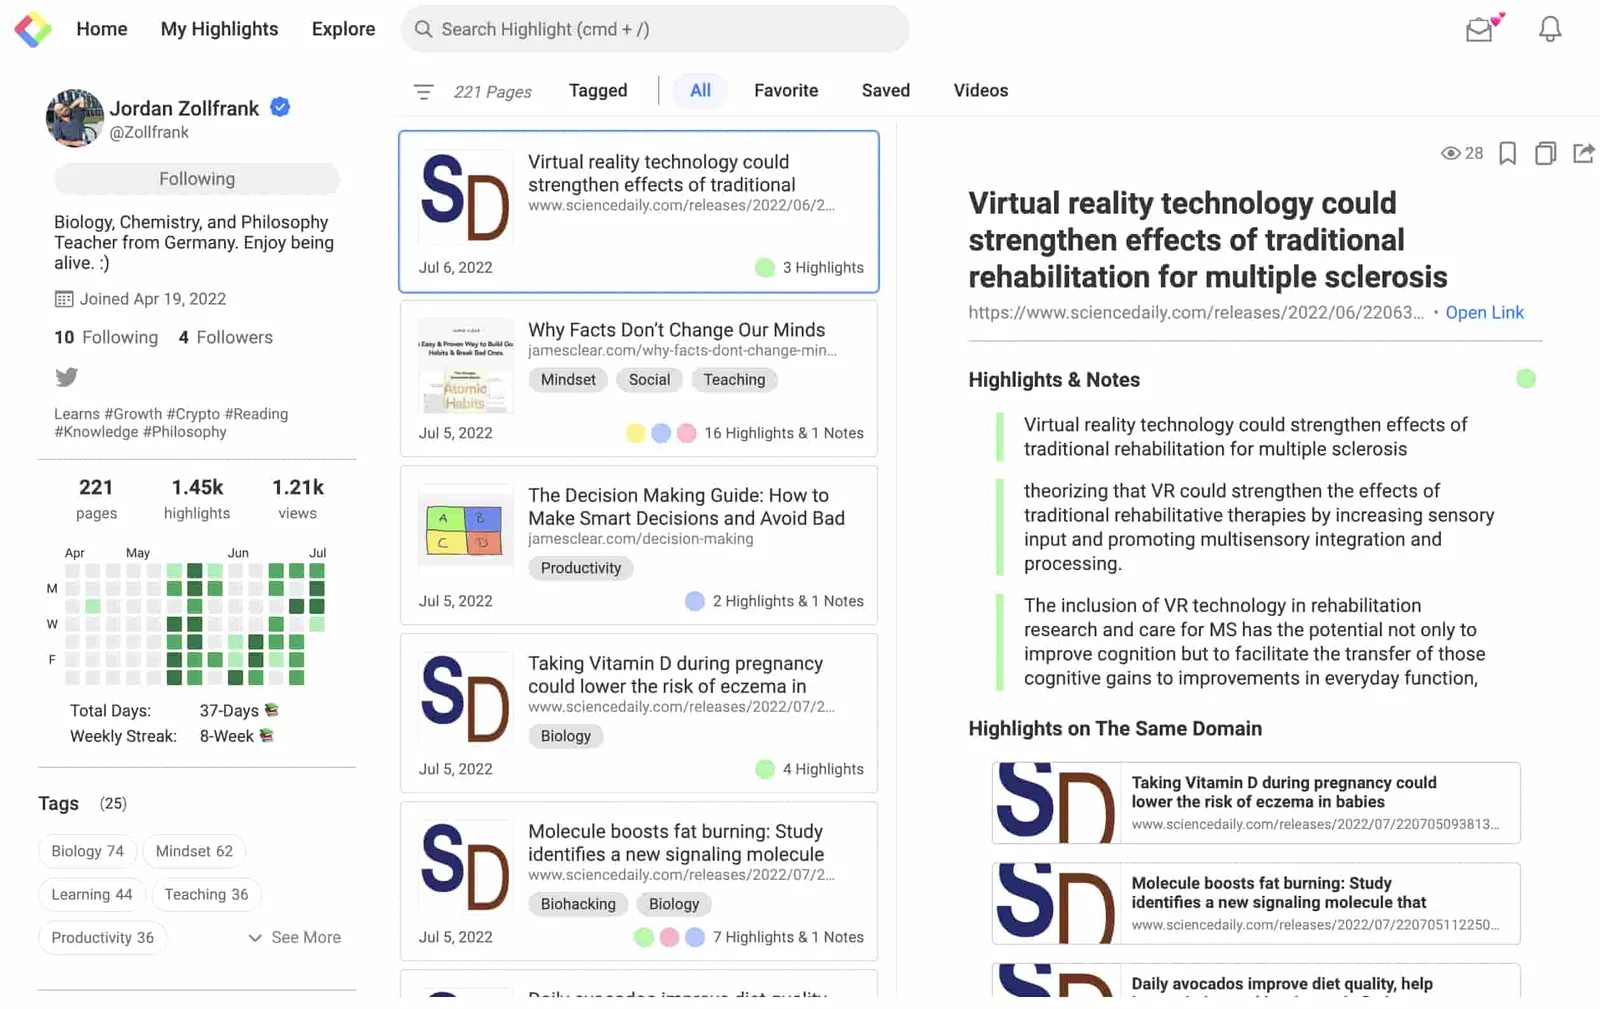Open Jordan's Twitter profile icon
This screenshot has height=1009, width=1600.
[x=66, y=377]
